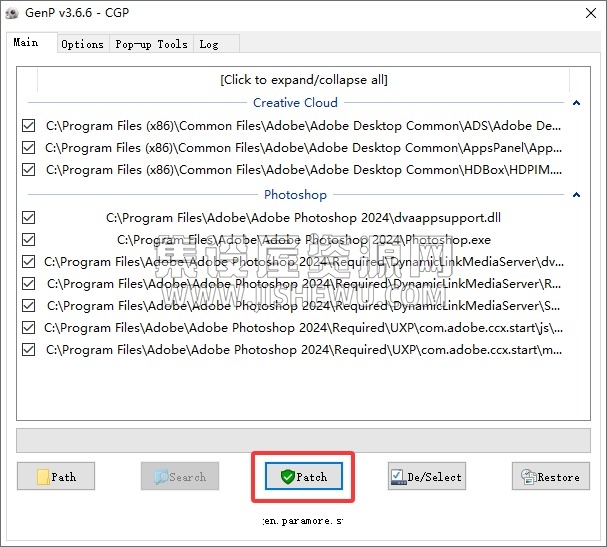
Task: Uncheck the dvaappsupport.dll checkbox
Action: point(29,218)
